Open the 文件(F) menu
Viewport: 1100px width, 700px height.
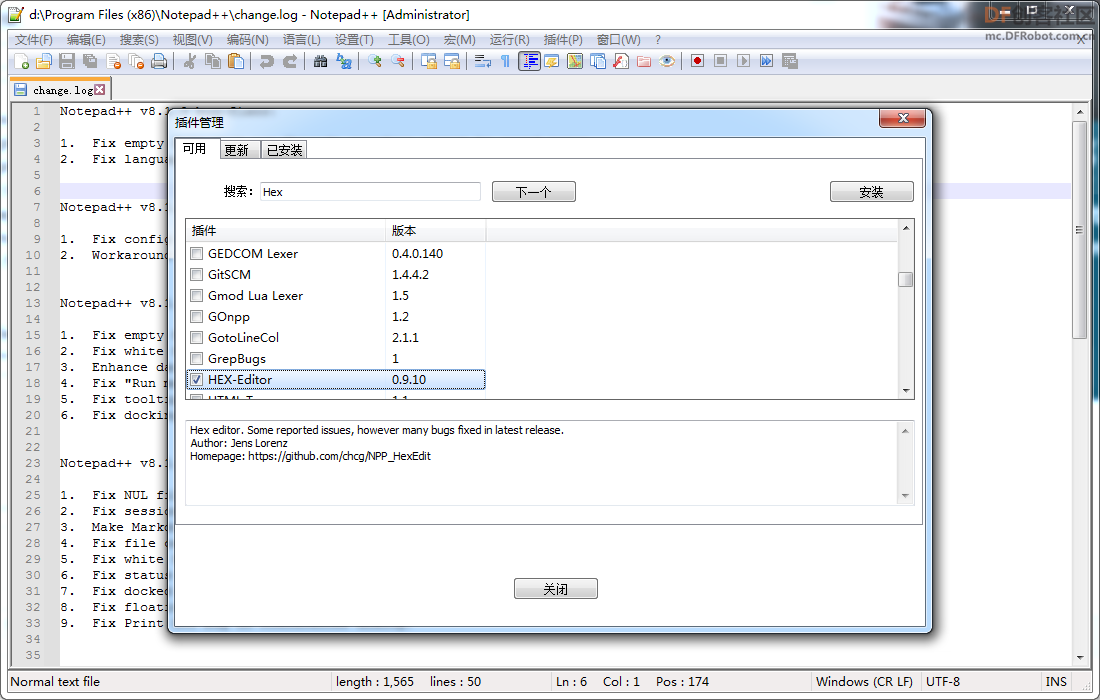coord(34,40)
